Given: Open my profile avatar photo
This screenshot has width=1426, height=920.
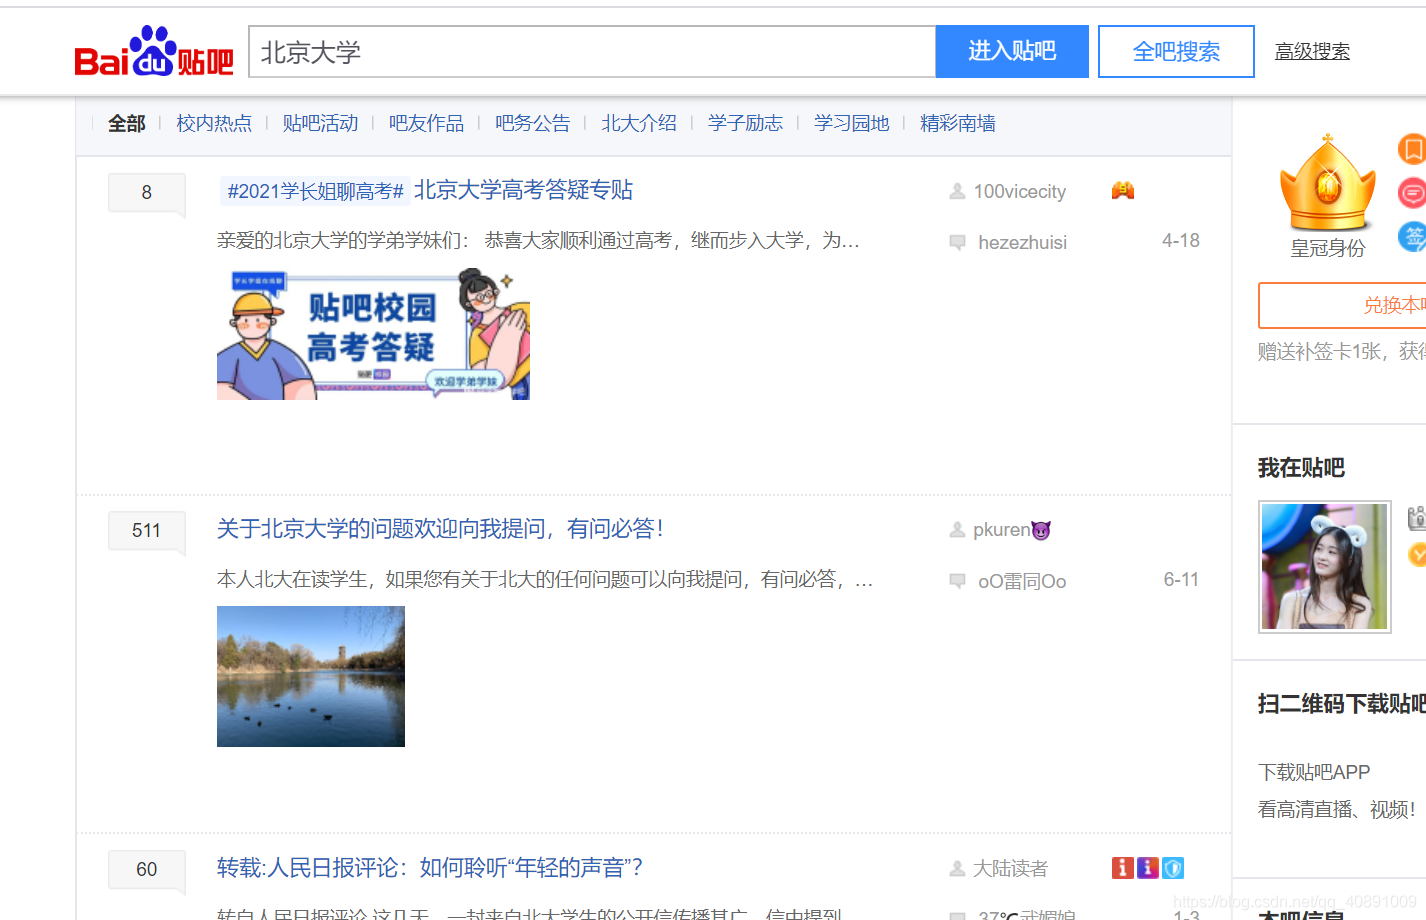Looking at the screenshot, I should point(1325,567).
